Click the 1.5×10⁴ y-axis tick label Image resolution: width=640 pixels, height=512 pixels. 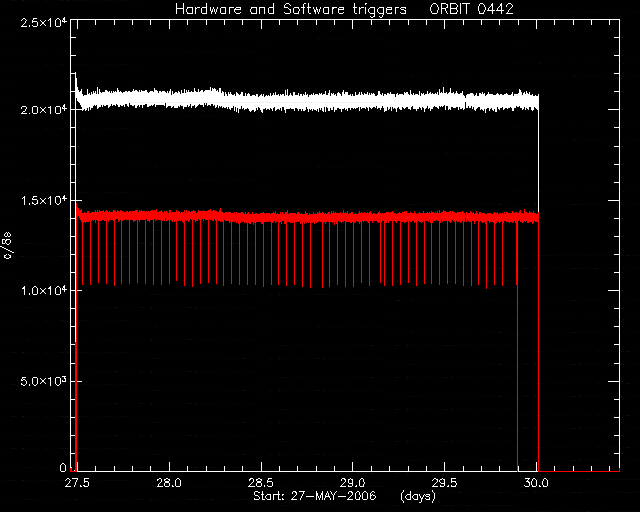44,200
